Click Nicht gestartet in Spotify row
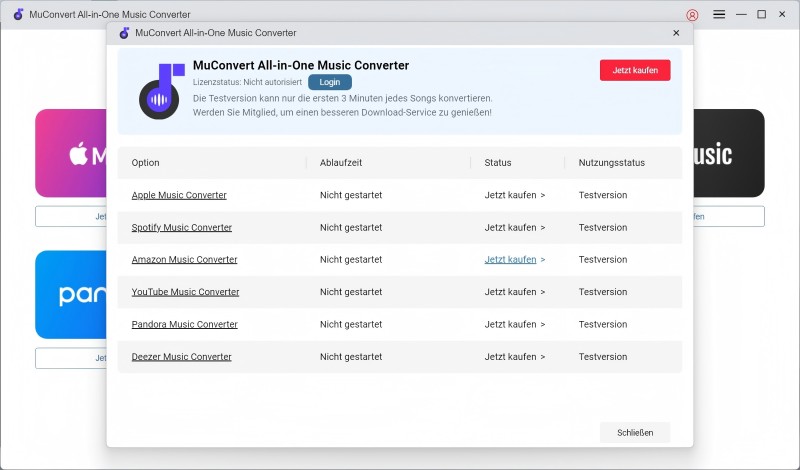Image resolution: width=800 pixels, height=470 pixels. 351,227
